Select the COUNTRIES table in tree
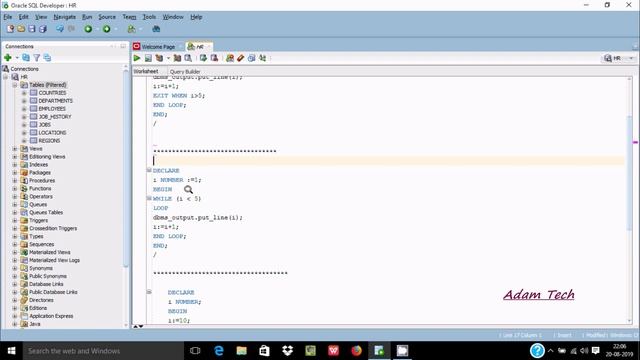This screenshot has height=360, width=640. 52,93
